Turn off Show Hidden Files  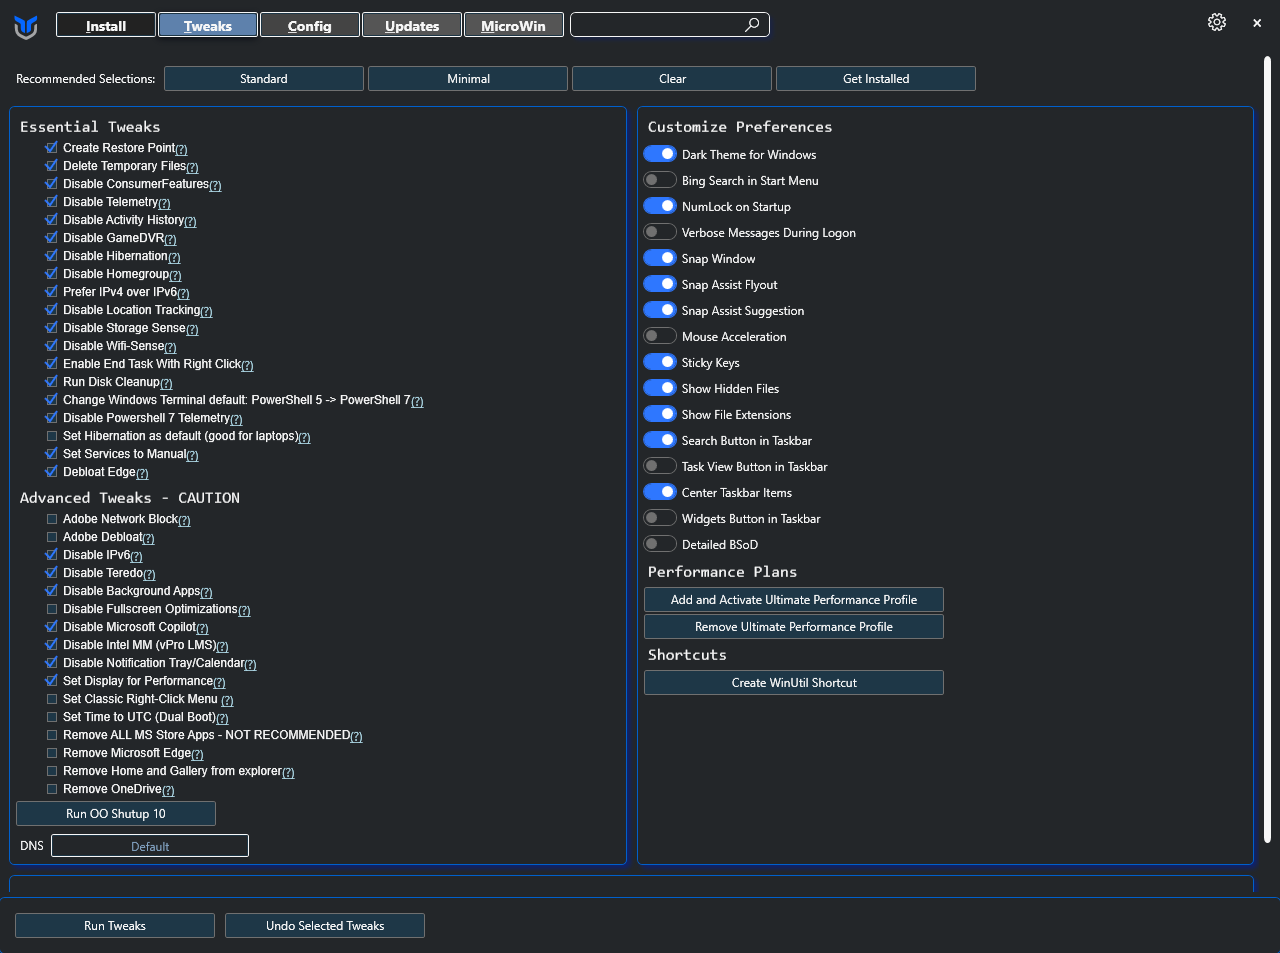click(660, 388)
